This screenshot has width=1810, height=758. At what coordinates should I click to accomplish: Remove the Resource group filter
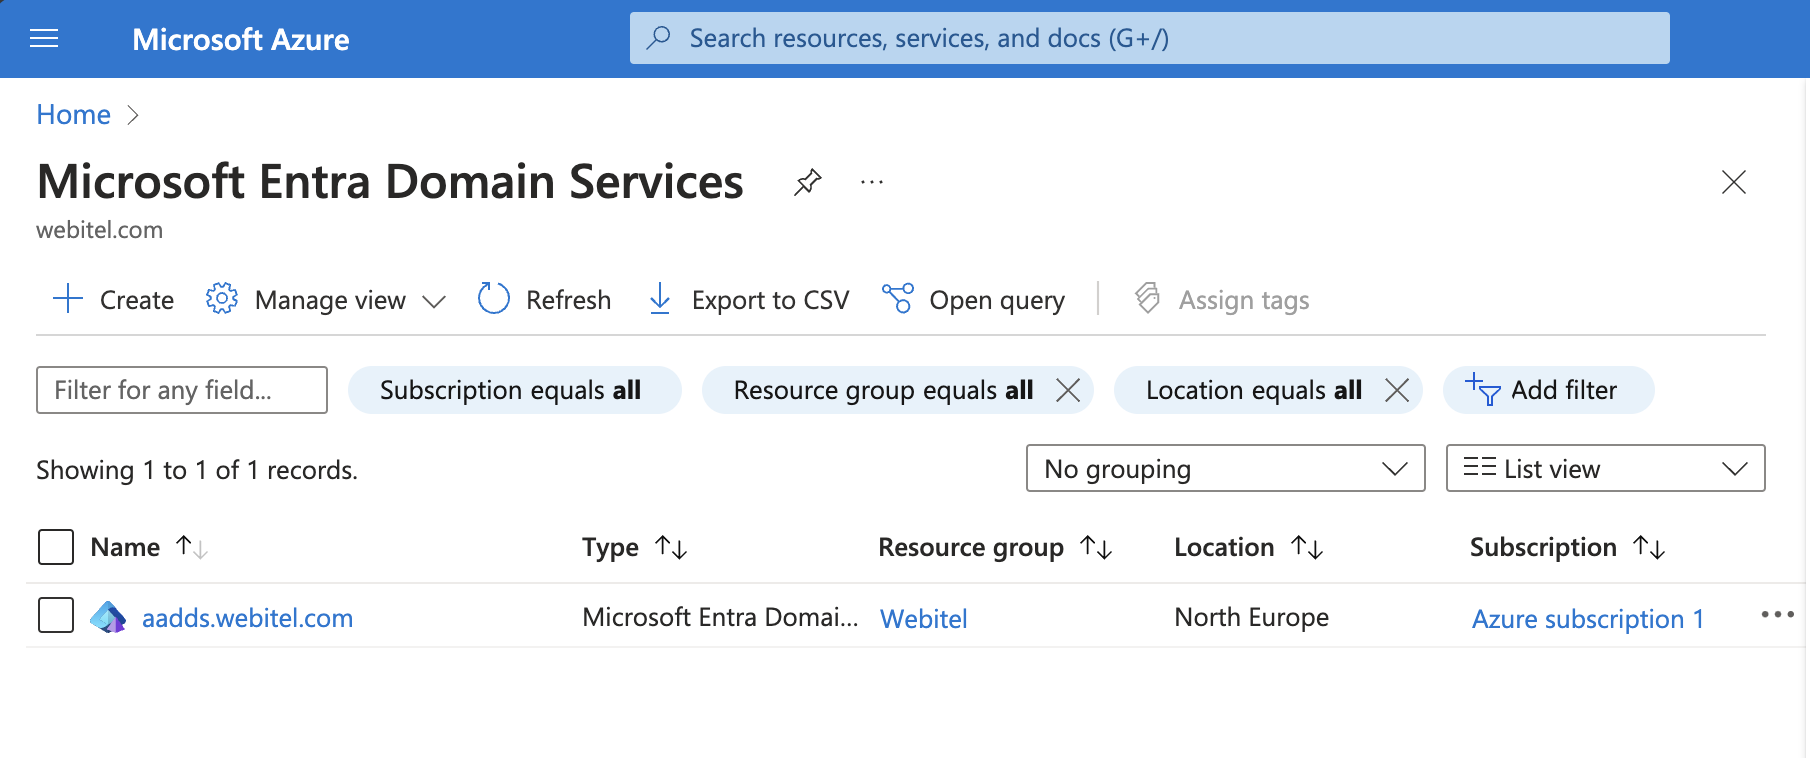pos(1068,390)
